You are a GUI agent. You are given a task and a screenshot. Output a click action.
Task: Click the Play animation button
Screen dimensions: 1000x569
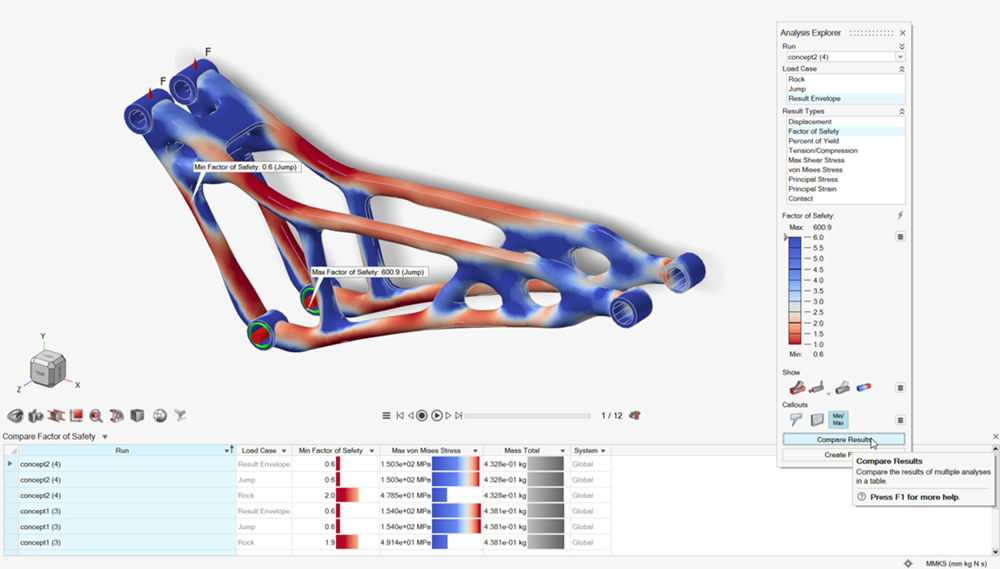(x=437, y=415)
